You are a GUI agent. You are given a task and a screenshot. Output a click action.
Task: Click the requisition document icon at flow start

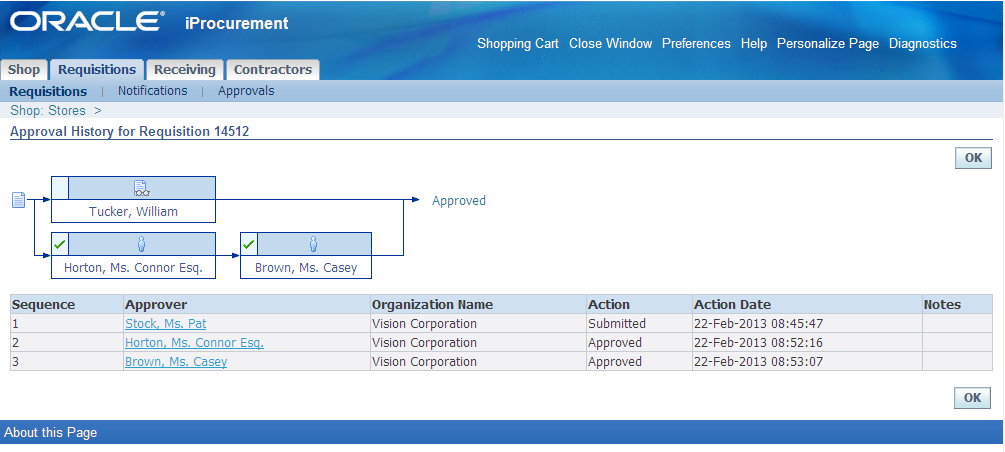pyautogui.click(x=19, y=200)
